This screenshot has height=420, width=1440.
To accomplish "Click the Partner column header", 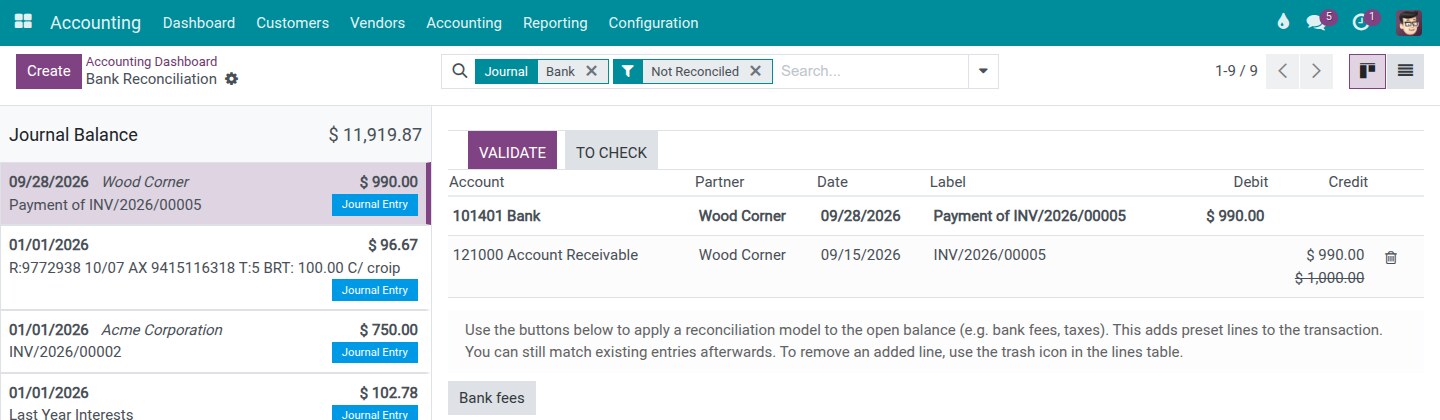I will pos(720,182).
